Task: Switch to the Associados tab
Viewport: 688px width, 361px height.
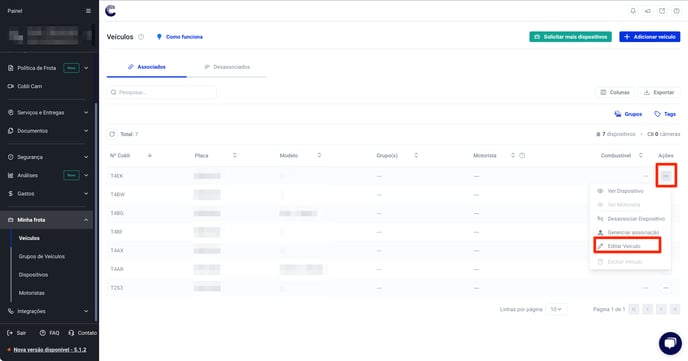Action: coord(147,67)
